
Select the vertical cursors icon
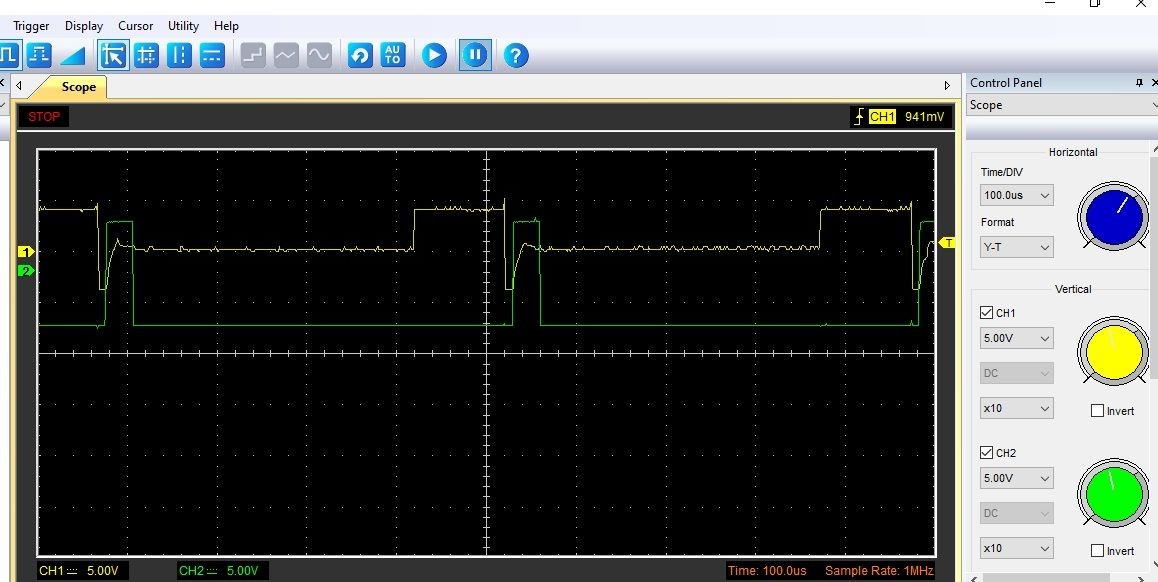coord(179,55)
